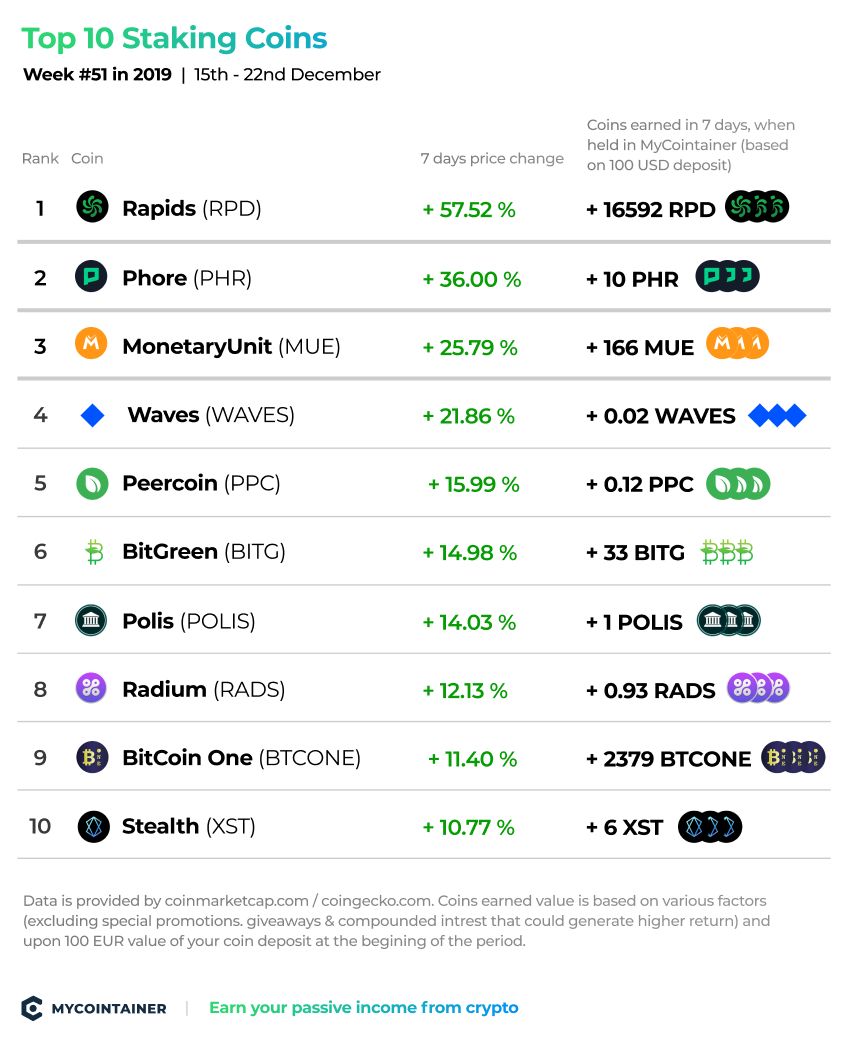859x1055 pixels.
Task: Click the Polis coin logo
Action: (91, 620)
